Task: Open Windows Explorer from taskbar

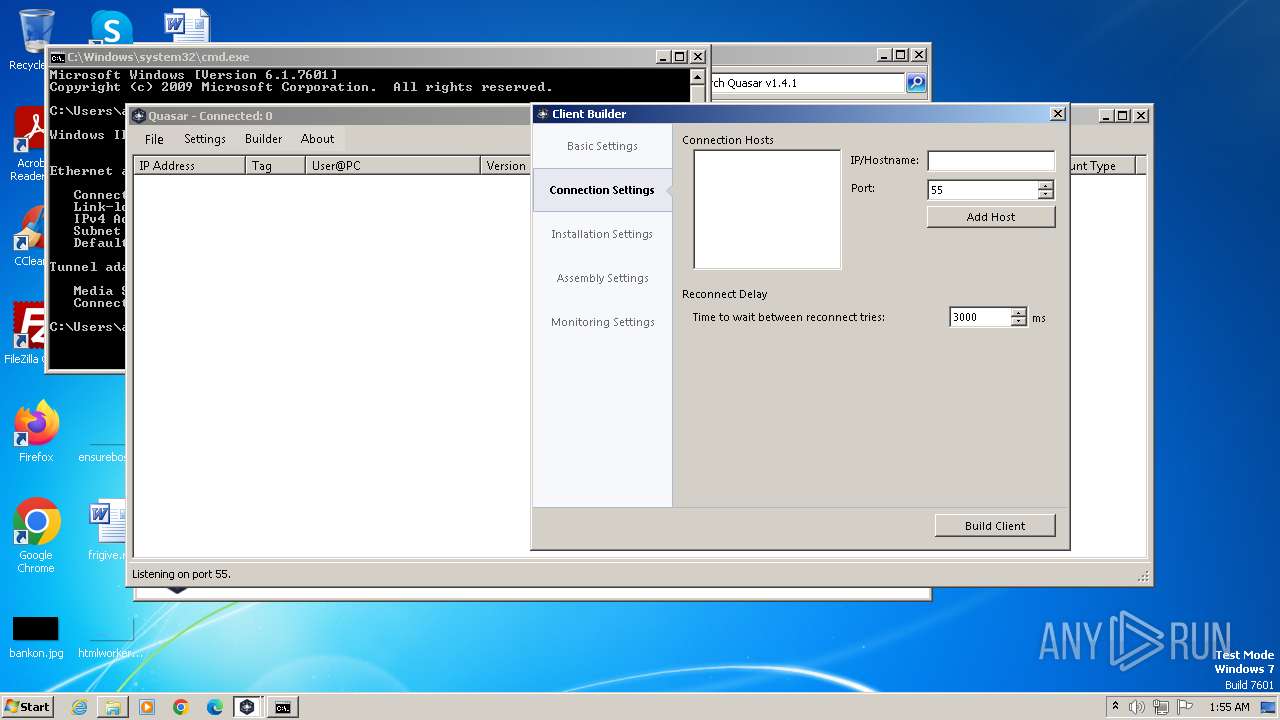Action: coord(113,707)
